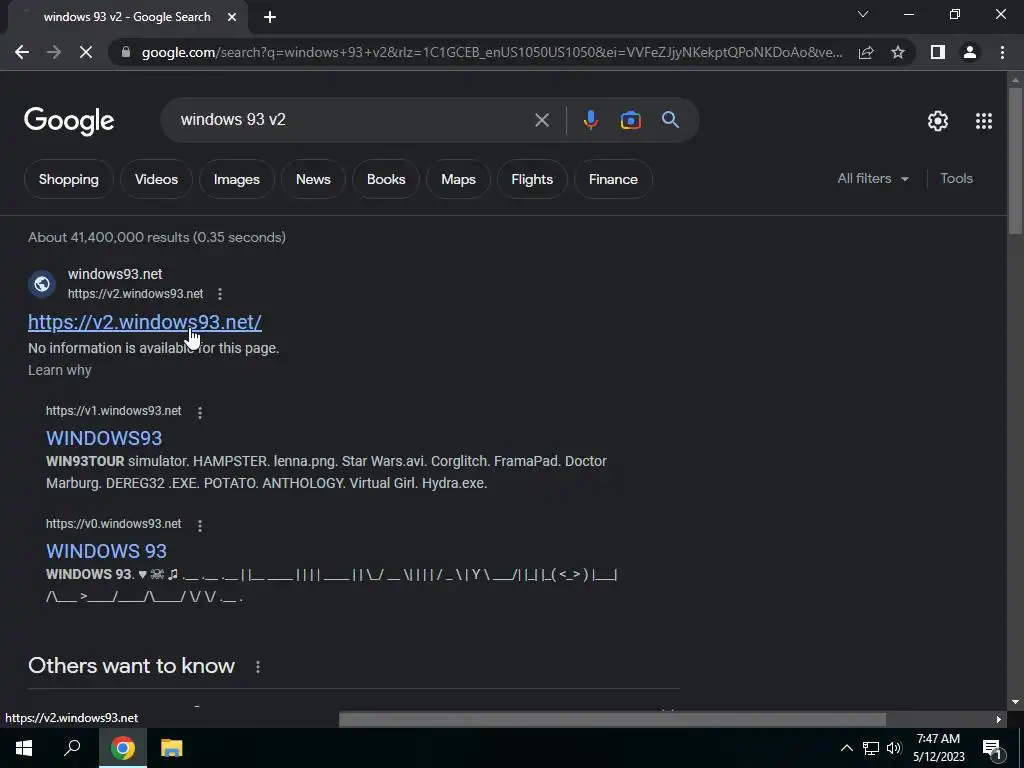This screenshot has width=1024, height=768.
Task: Filter results by Flights
Action: [x=532, y=179]
